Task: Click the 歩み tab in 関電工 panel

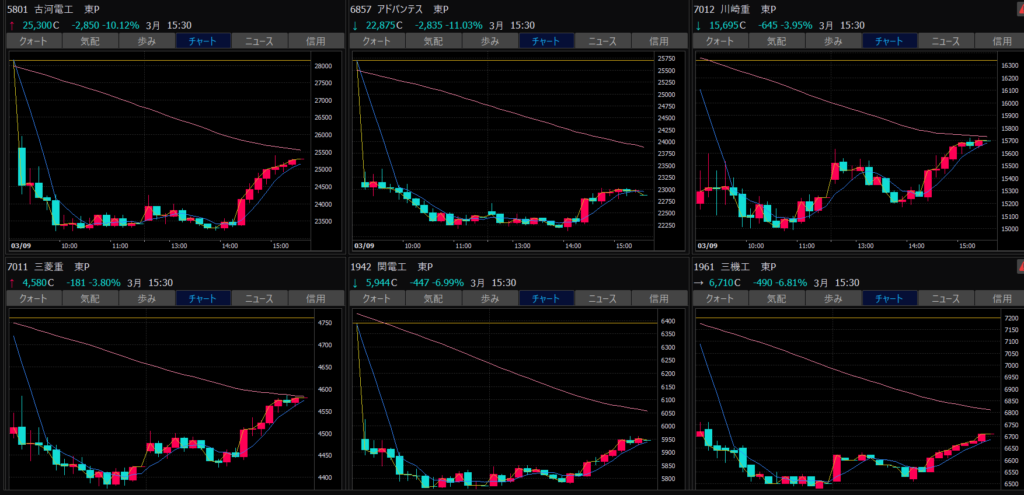Action: [489, 298]
